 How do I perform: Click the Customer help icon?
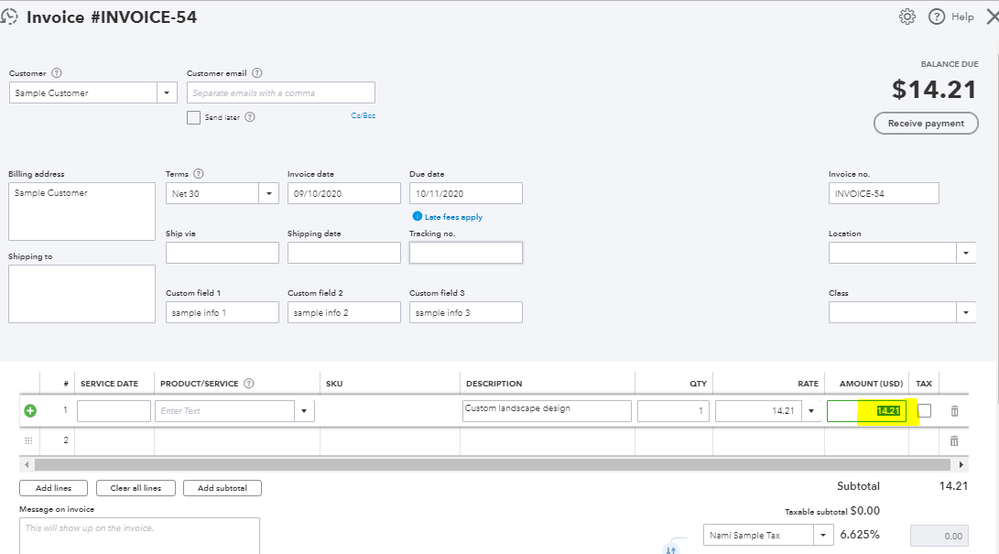56,73
